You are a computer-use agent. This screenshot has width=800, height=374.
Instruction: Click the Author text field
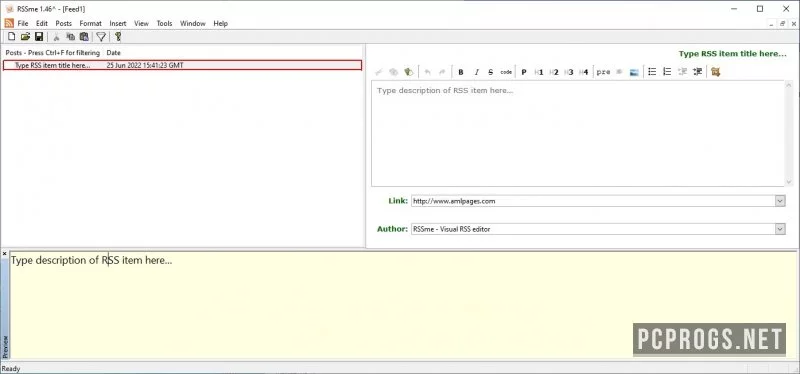click(593, 229)
